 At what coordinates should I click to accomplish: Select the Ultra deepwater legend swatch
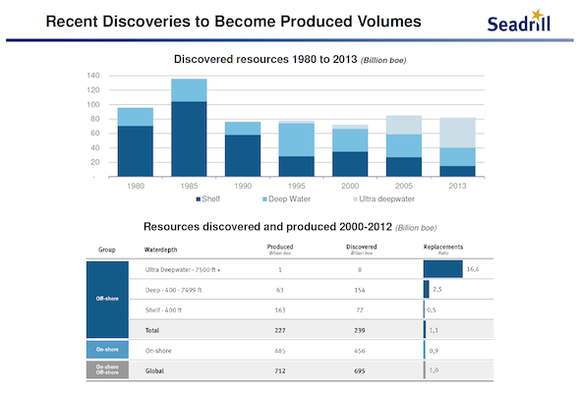[355, 199]
